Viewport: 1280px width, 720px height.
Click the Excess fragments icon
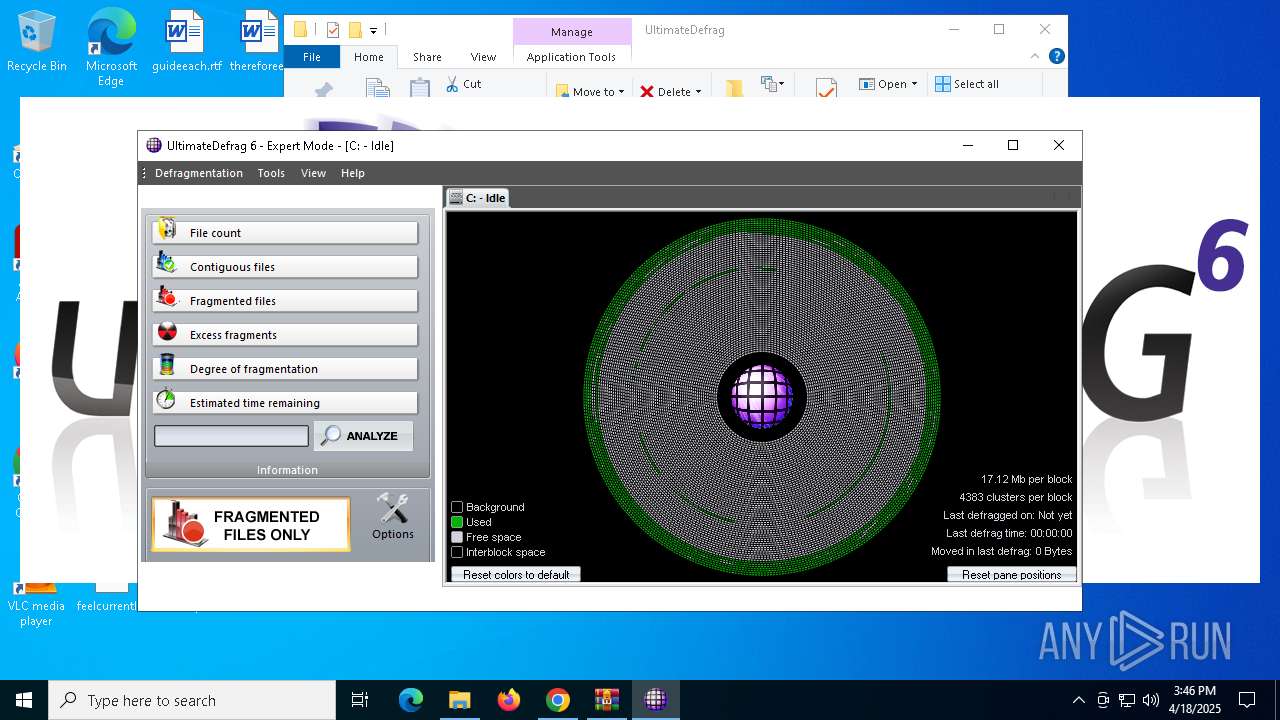coord(167,333)
